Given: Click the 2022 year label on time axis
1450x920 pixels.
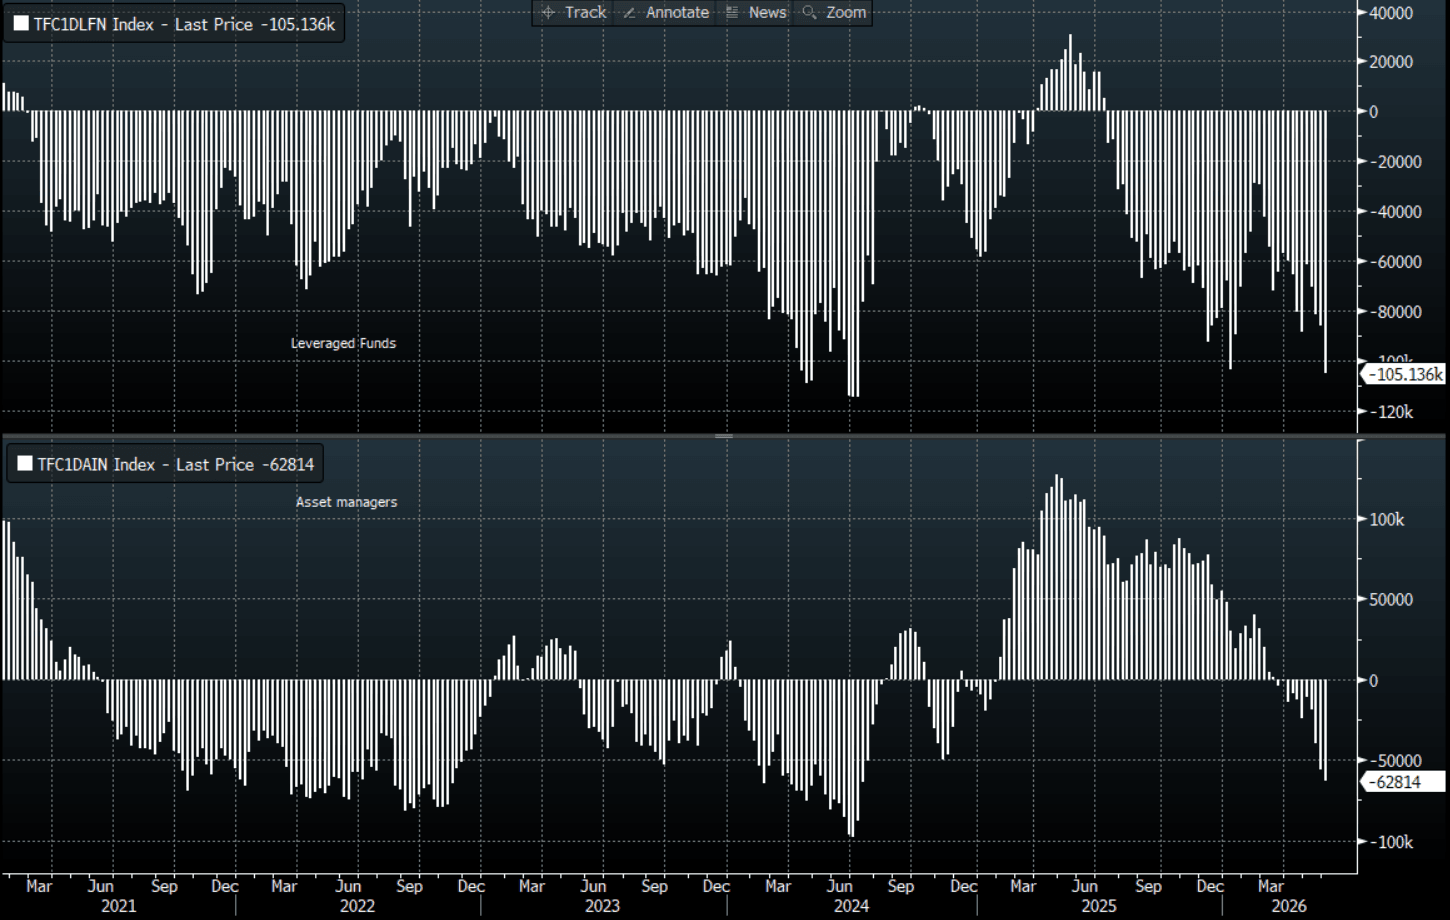Looking at the screenshot, I should pos(357,906).
